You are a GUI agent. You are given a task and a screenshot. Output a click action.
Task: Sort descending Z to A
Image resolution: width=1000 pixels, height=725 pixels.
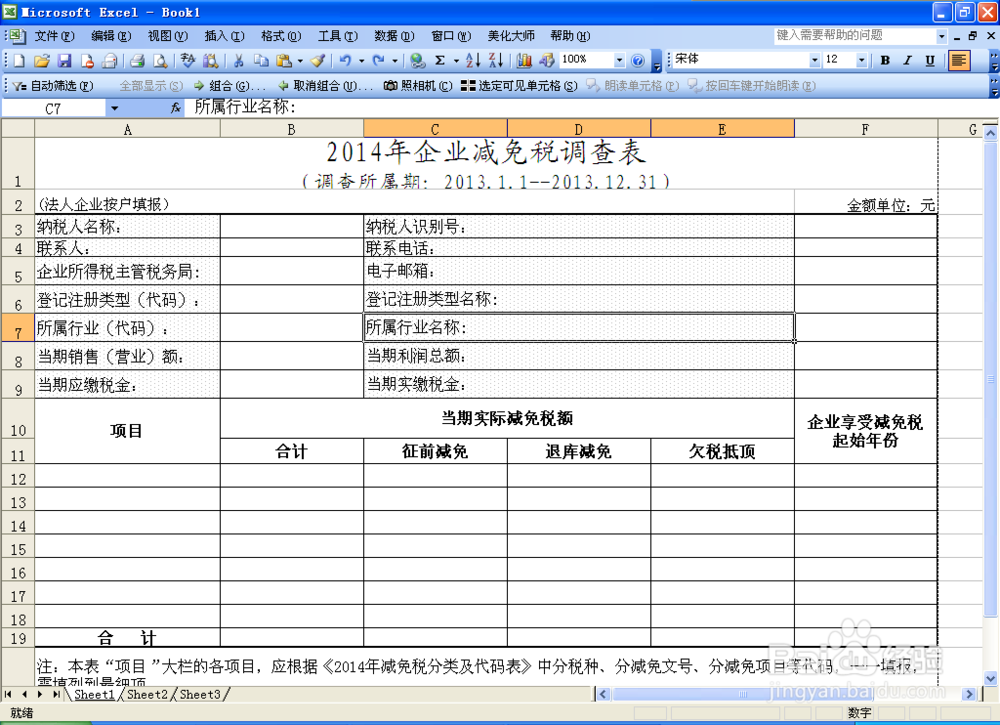pyautogui.click(x=496, y=61)
